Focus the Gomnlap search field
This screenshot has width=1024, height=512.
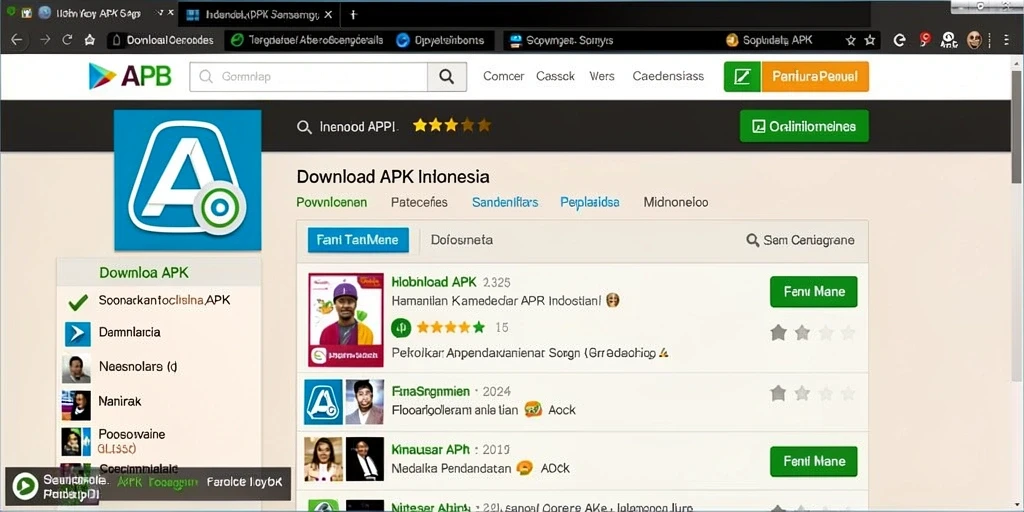tap(308, 76)
